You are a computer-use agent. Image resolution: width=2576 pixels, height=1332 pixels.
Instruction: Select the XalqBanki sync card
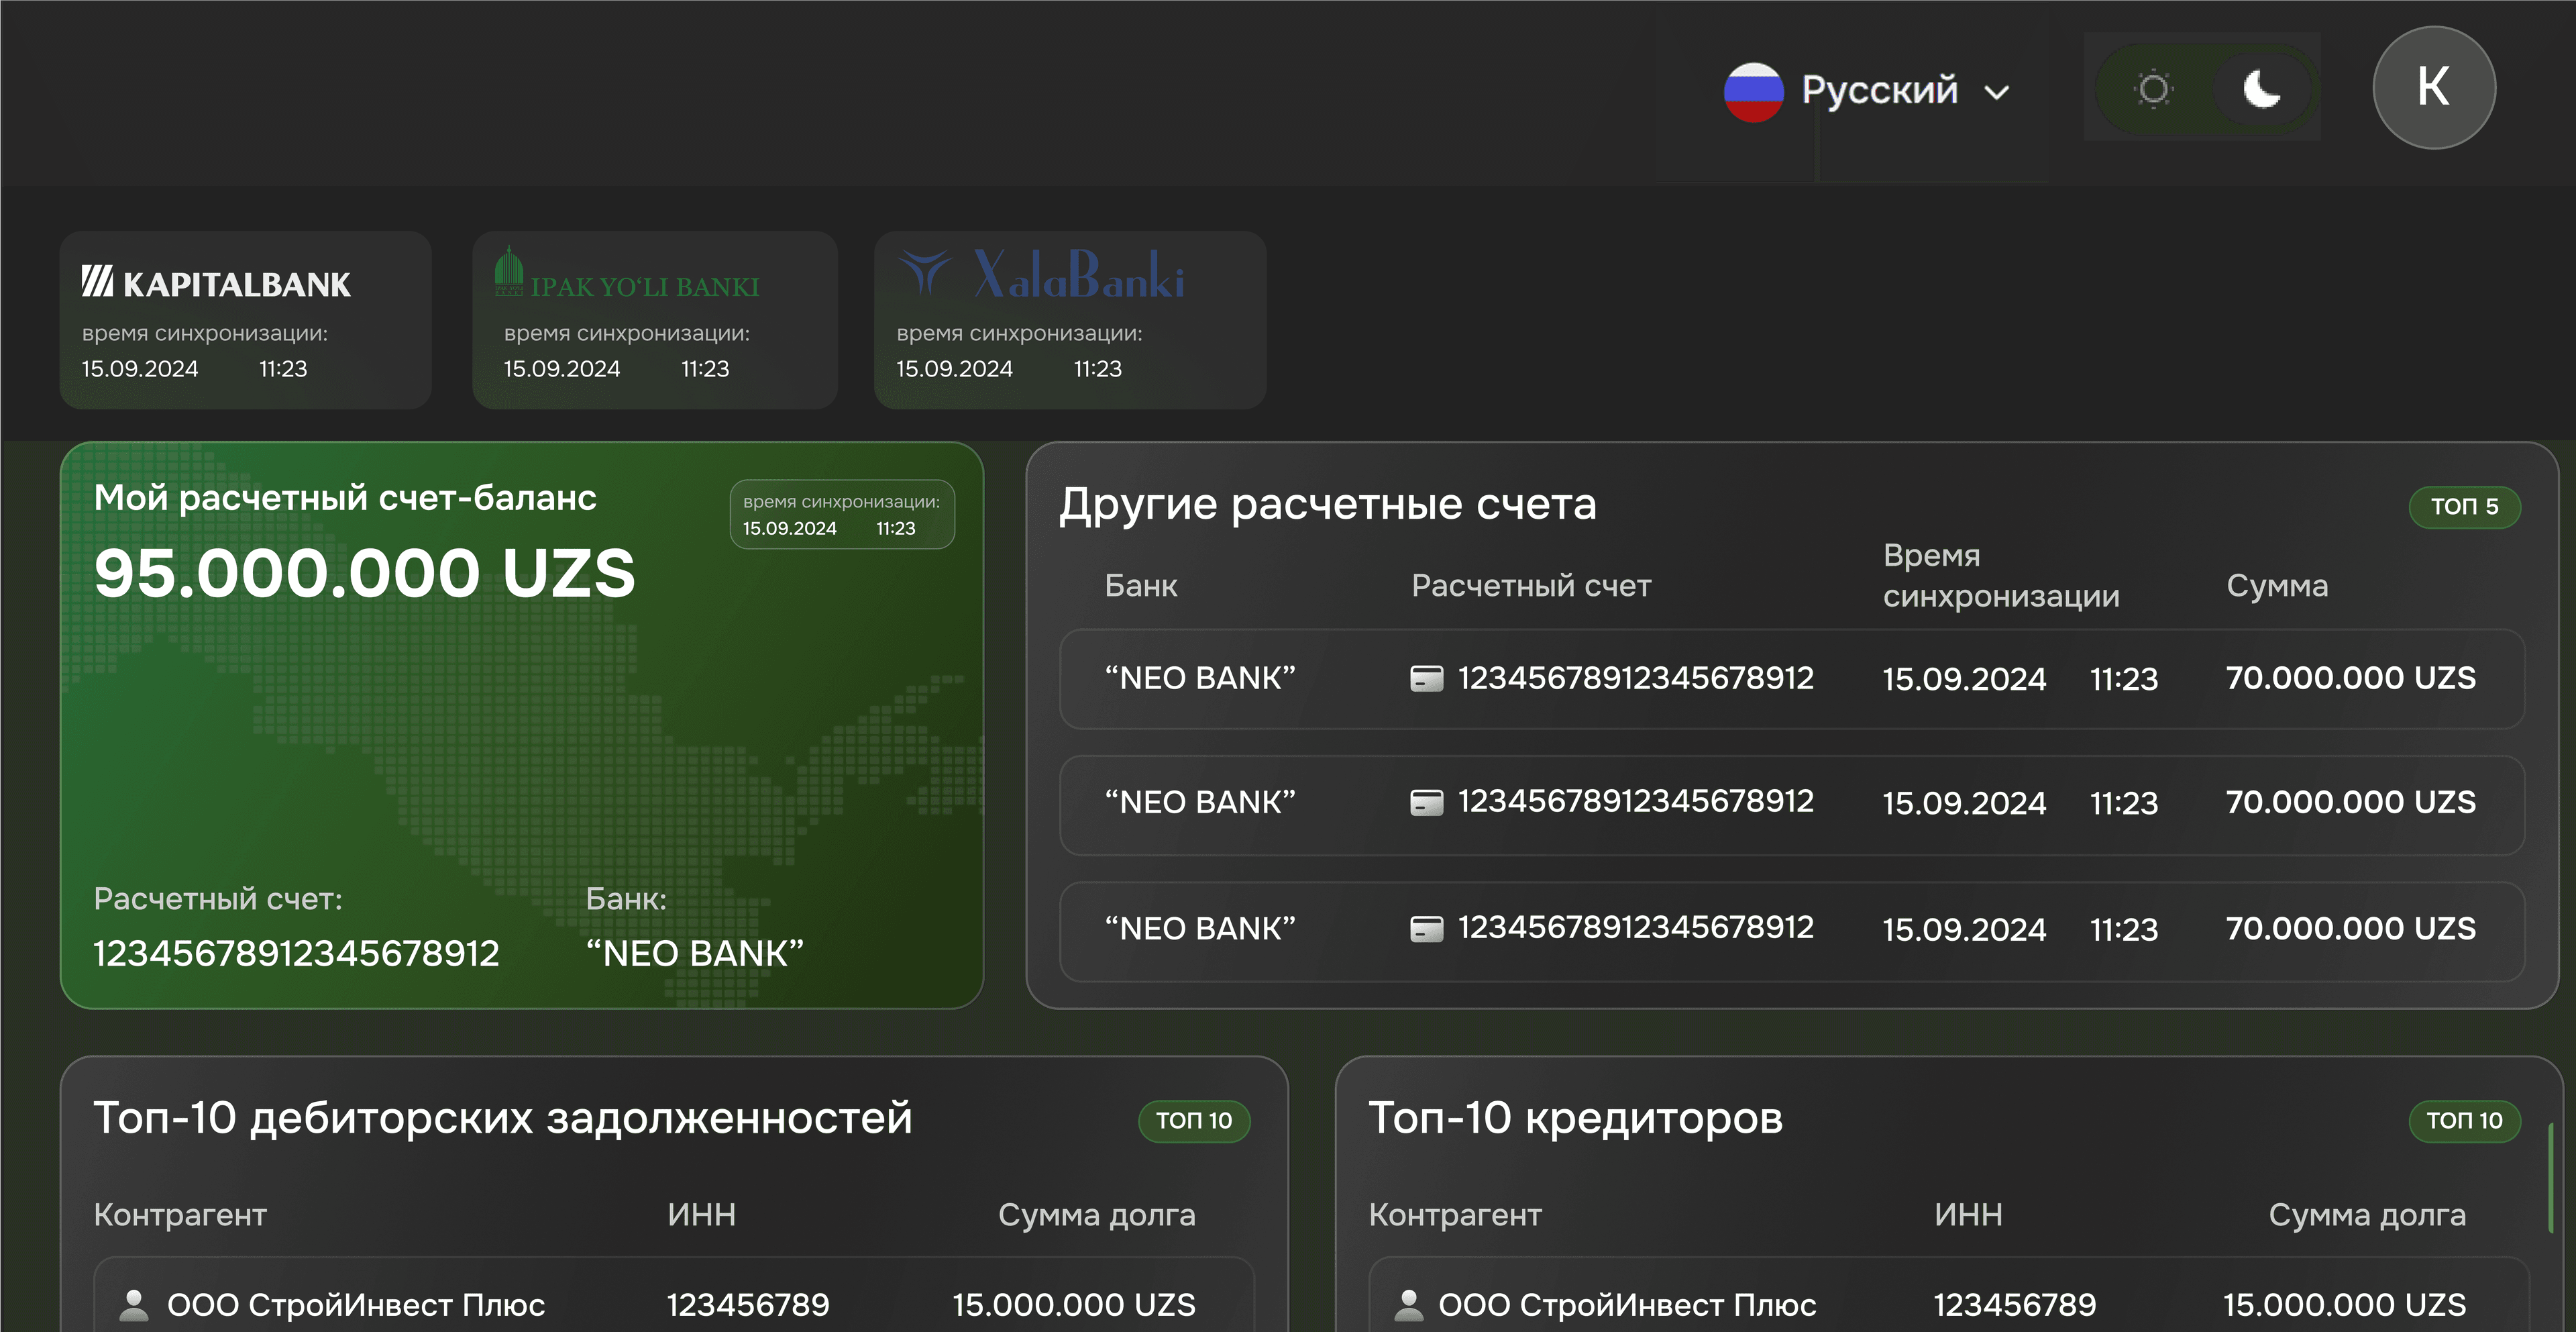click(x=1069, y=320)
